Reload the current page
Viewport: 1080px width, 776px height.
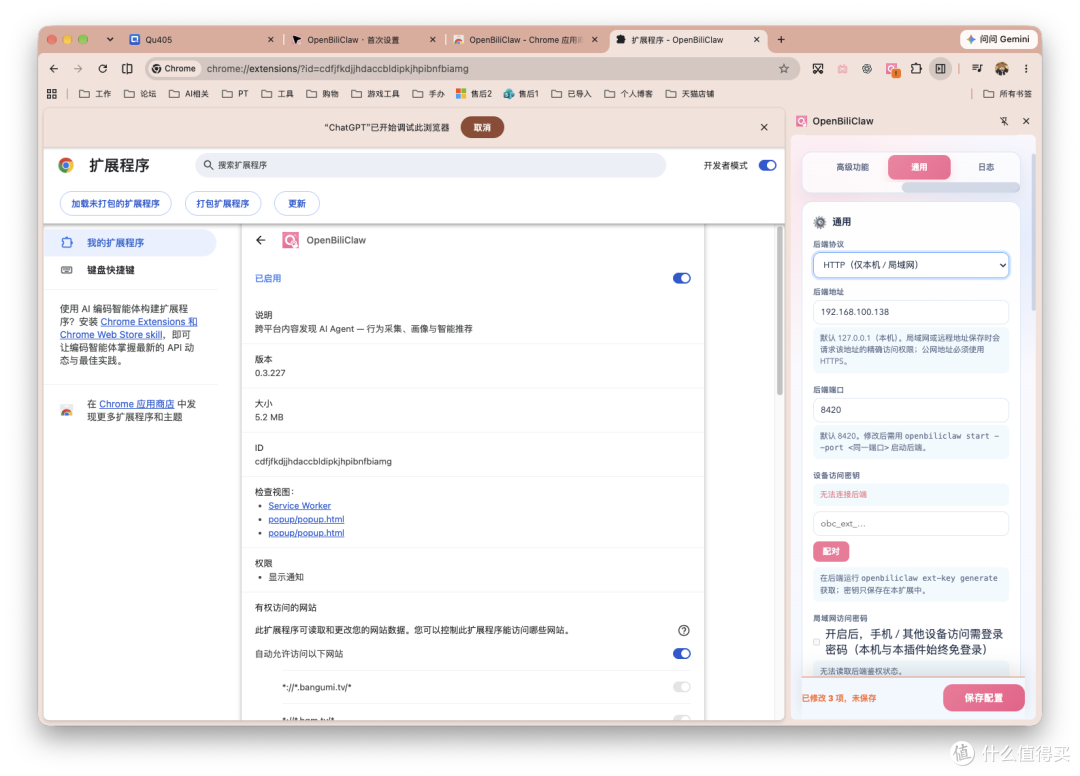103,69
